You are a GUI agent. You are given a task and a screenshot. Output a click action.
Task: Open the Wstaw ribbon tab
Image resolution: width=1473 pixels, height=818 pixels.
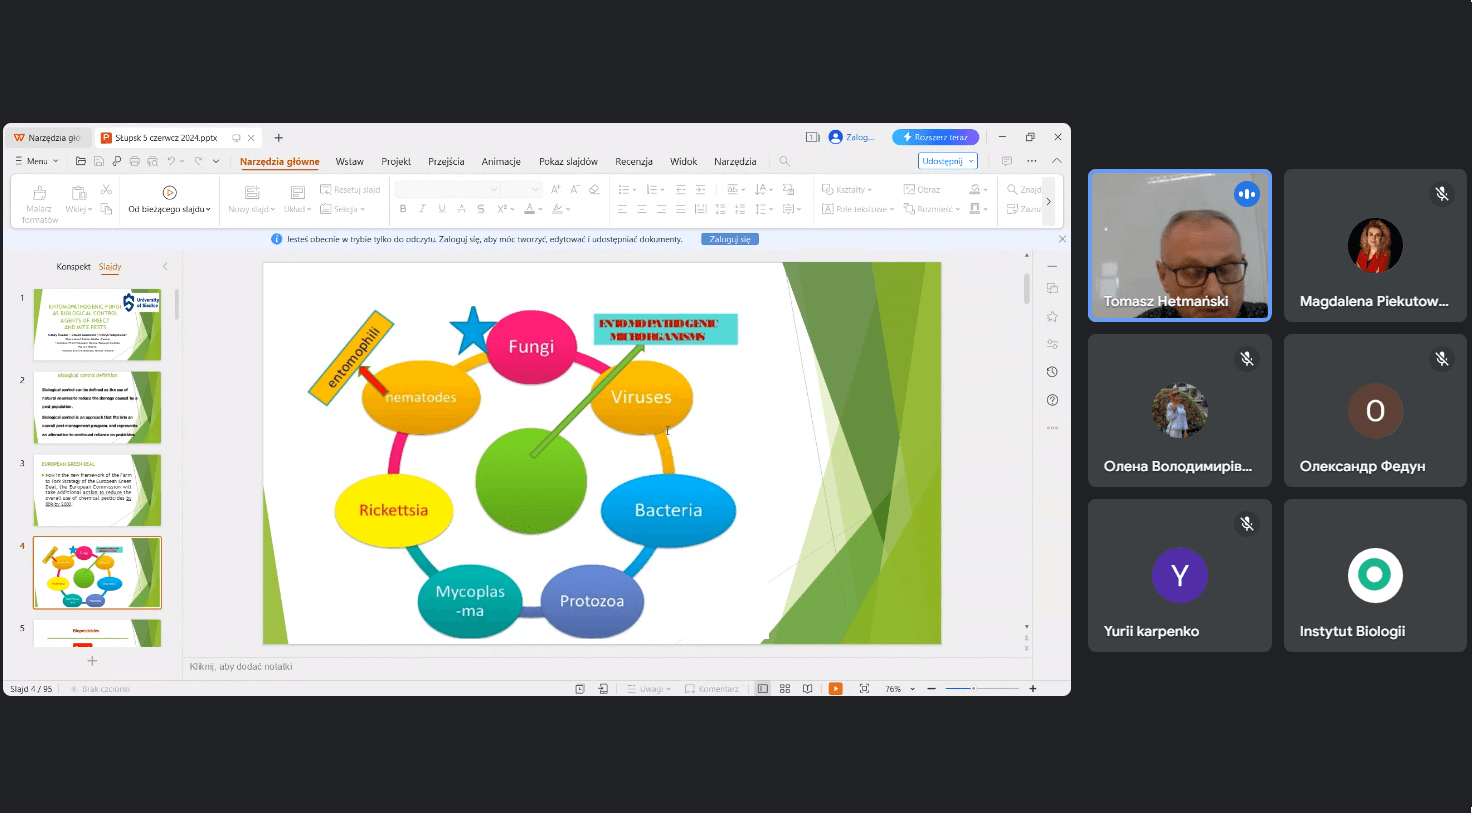(x=349, y=161)
